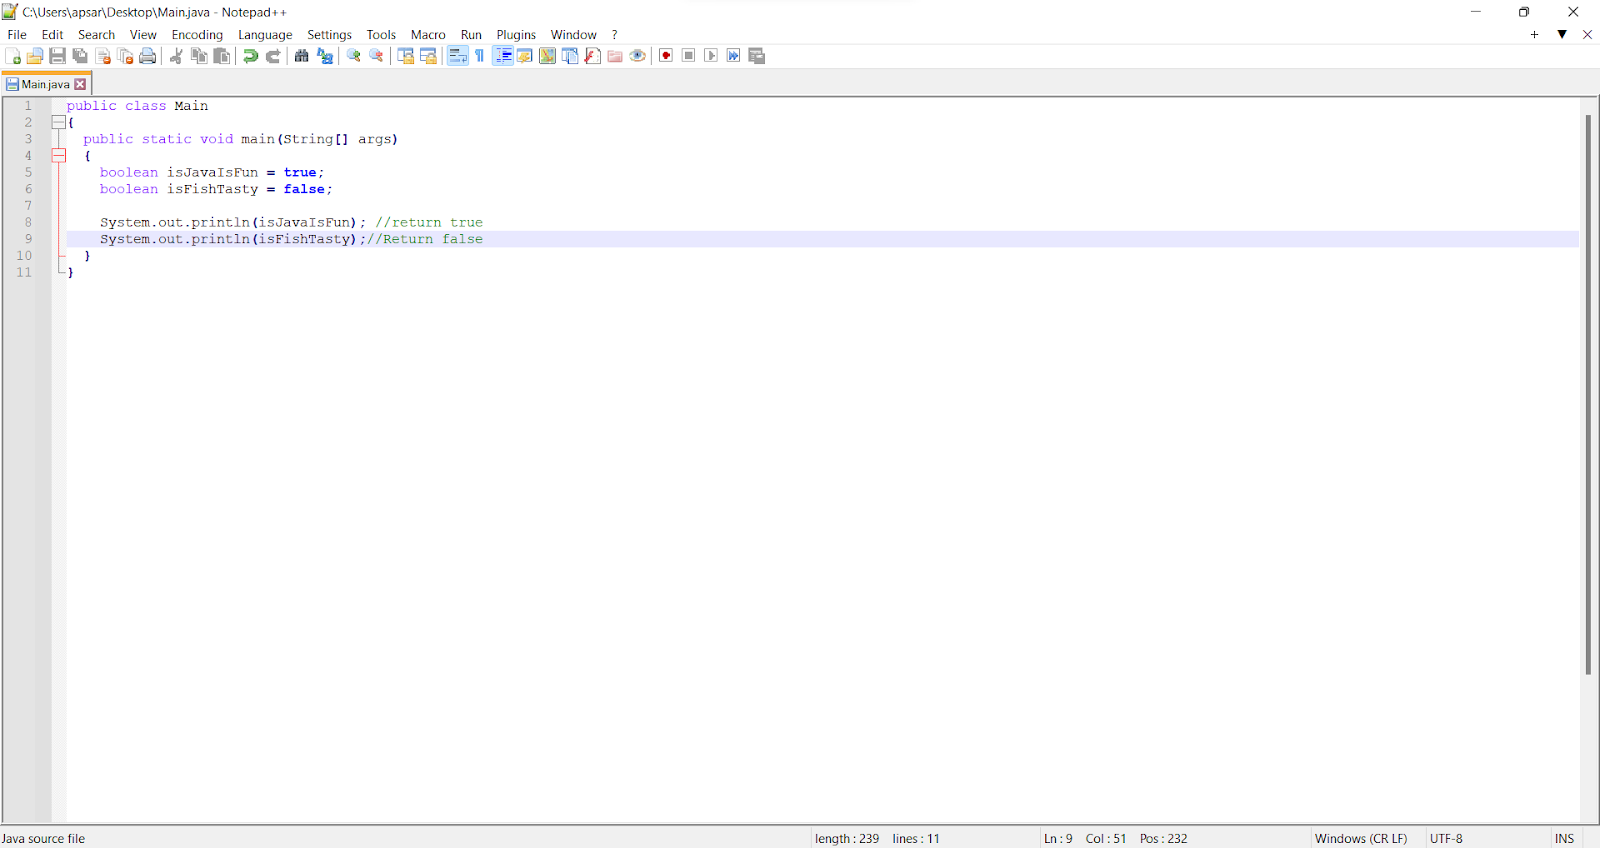Toggle synchronize horizontal scrolling
Image resolution: width=1600 pixels, height=848 pixels.
[x=428, y=56]
